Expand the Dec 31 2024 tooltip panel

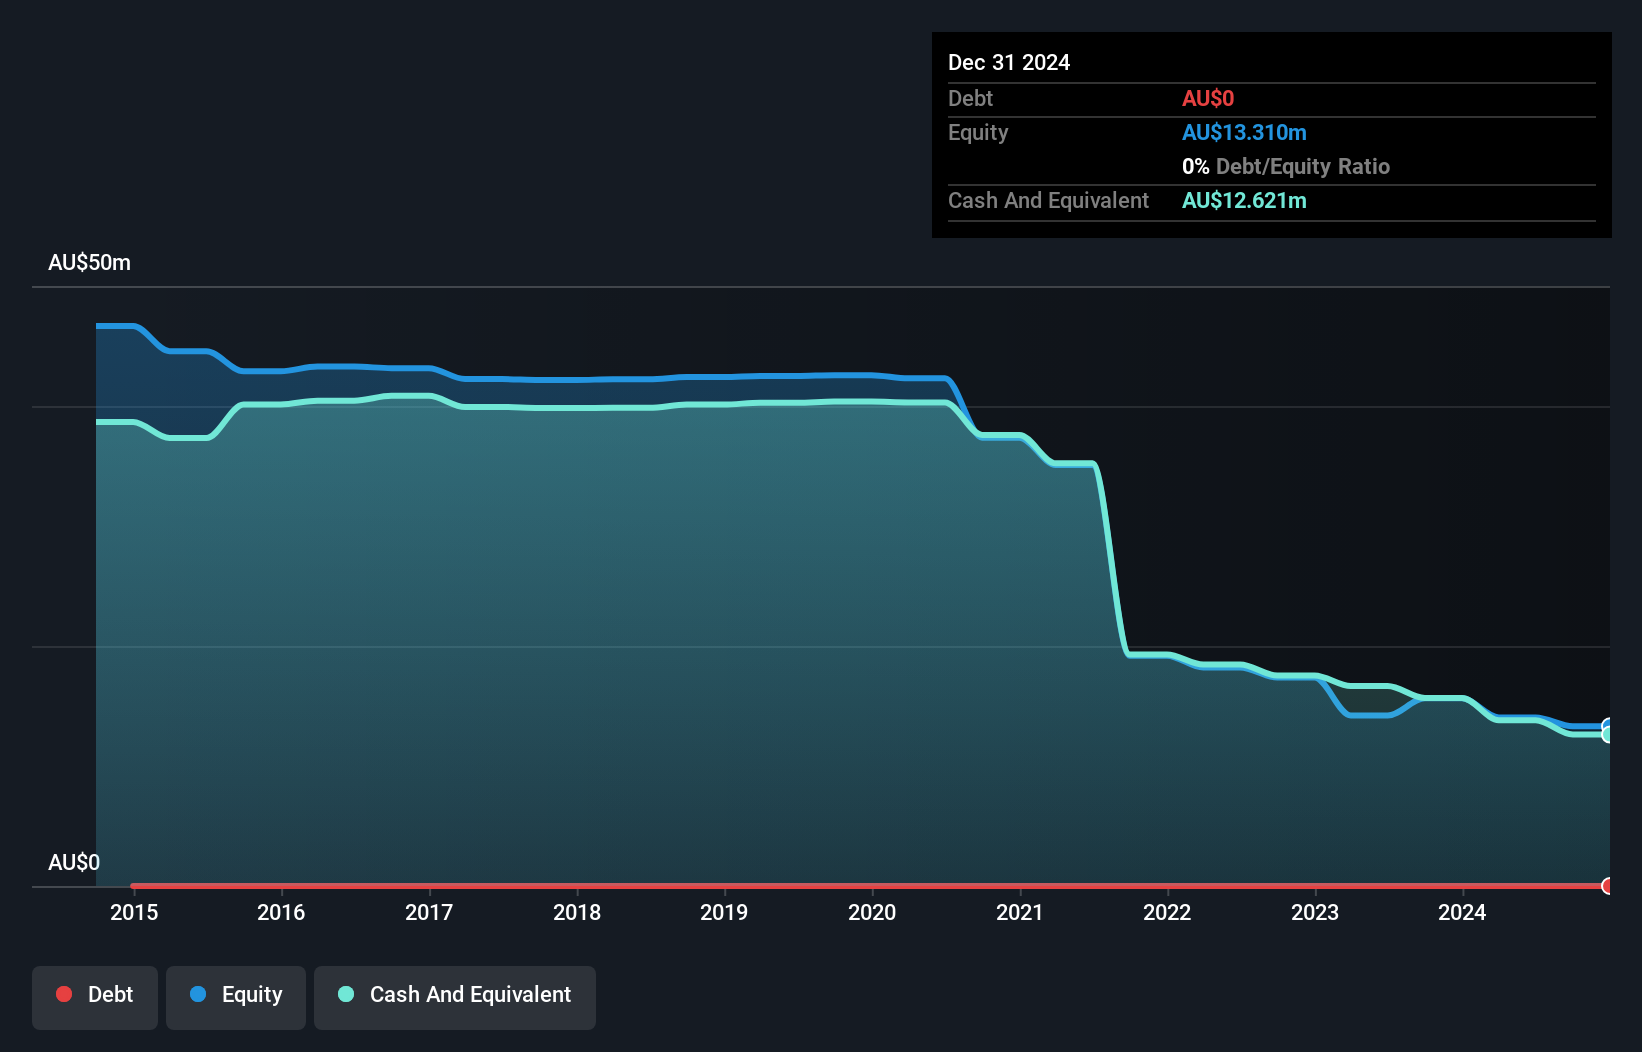coord(1009,62)
